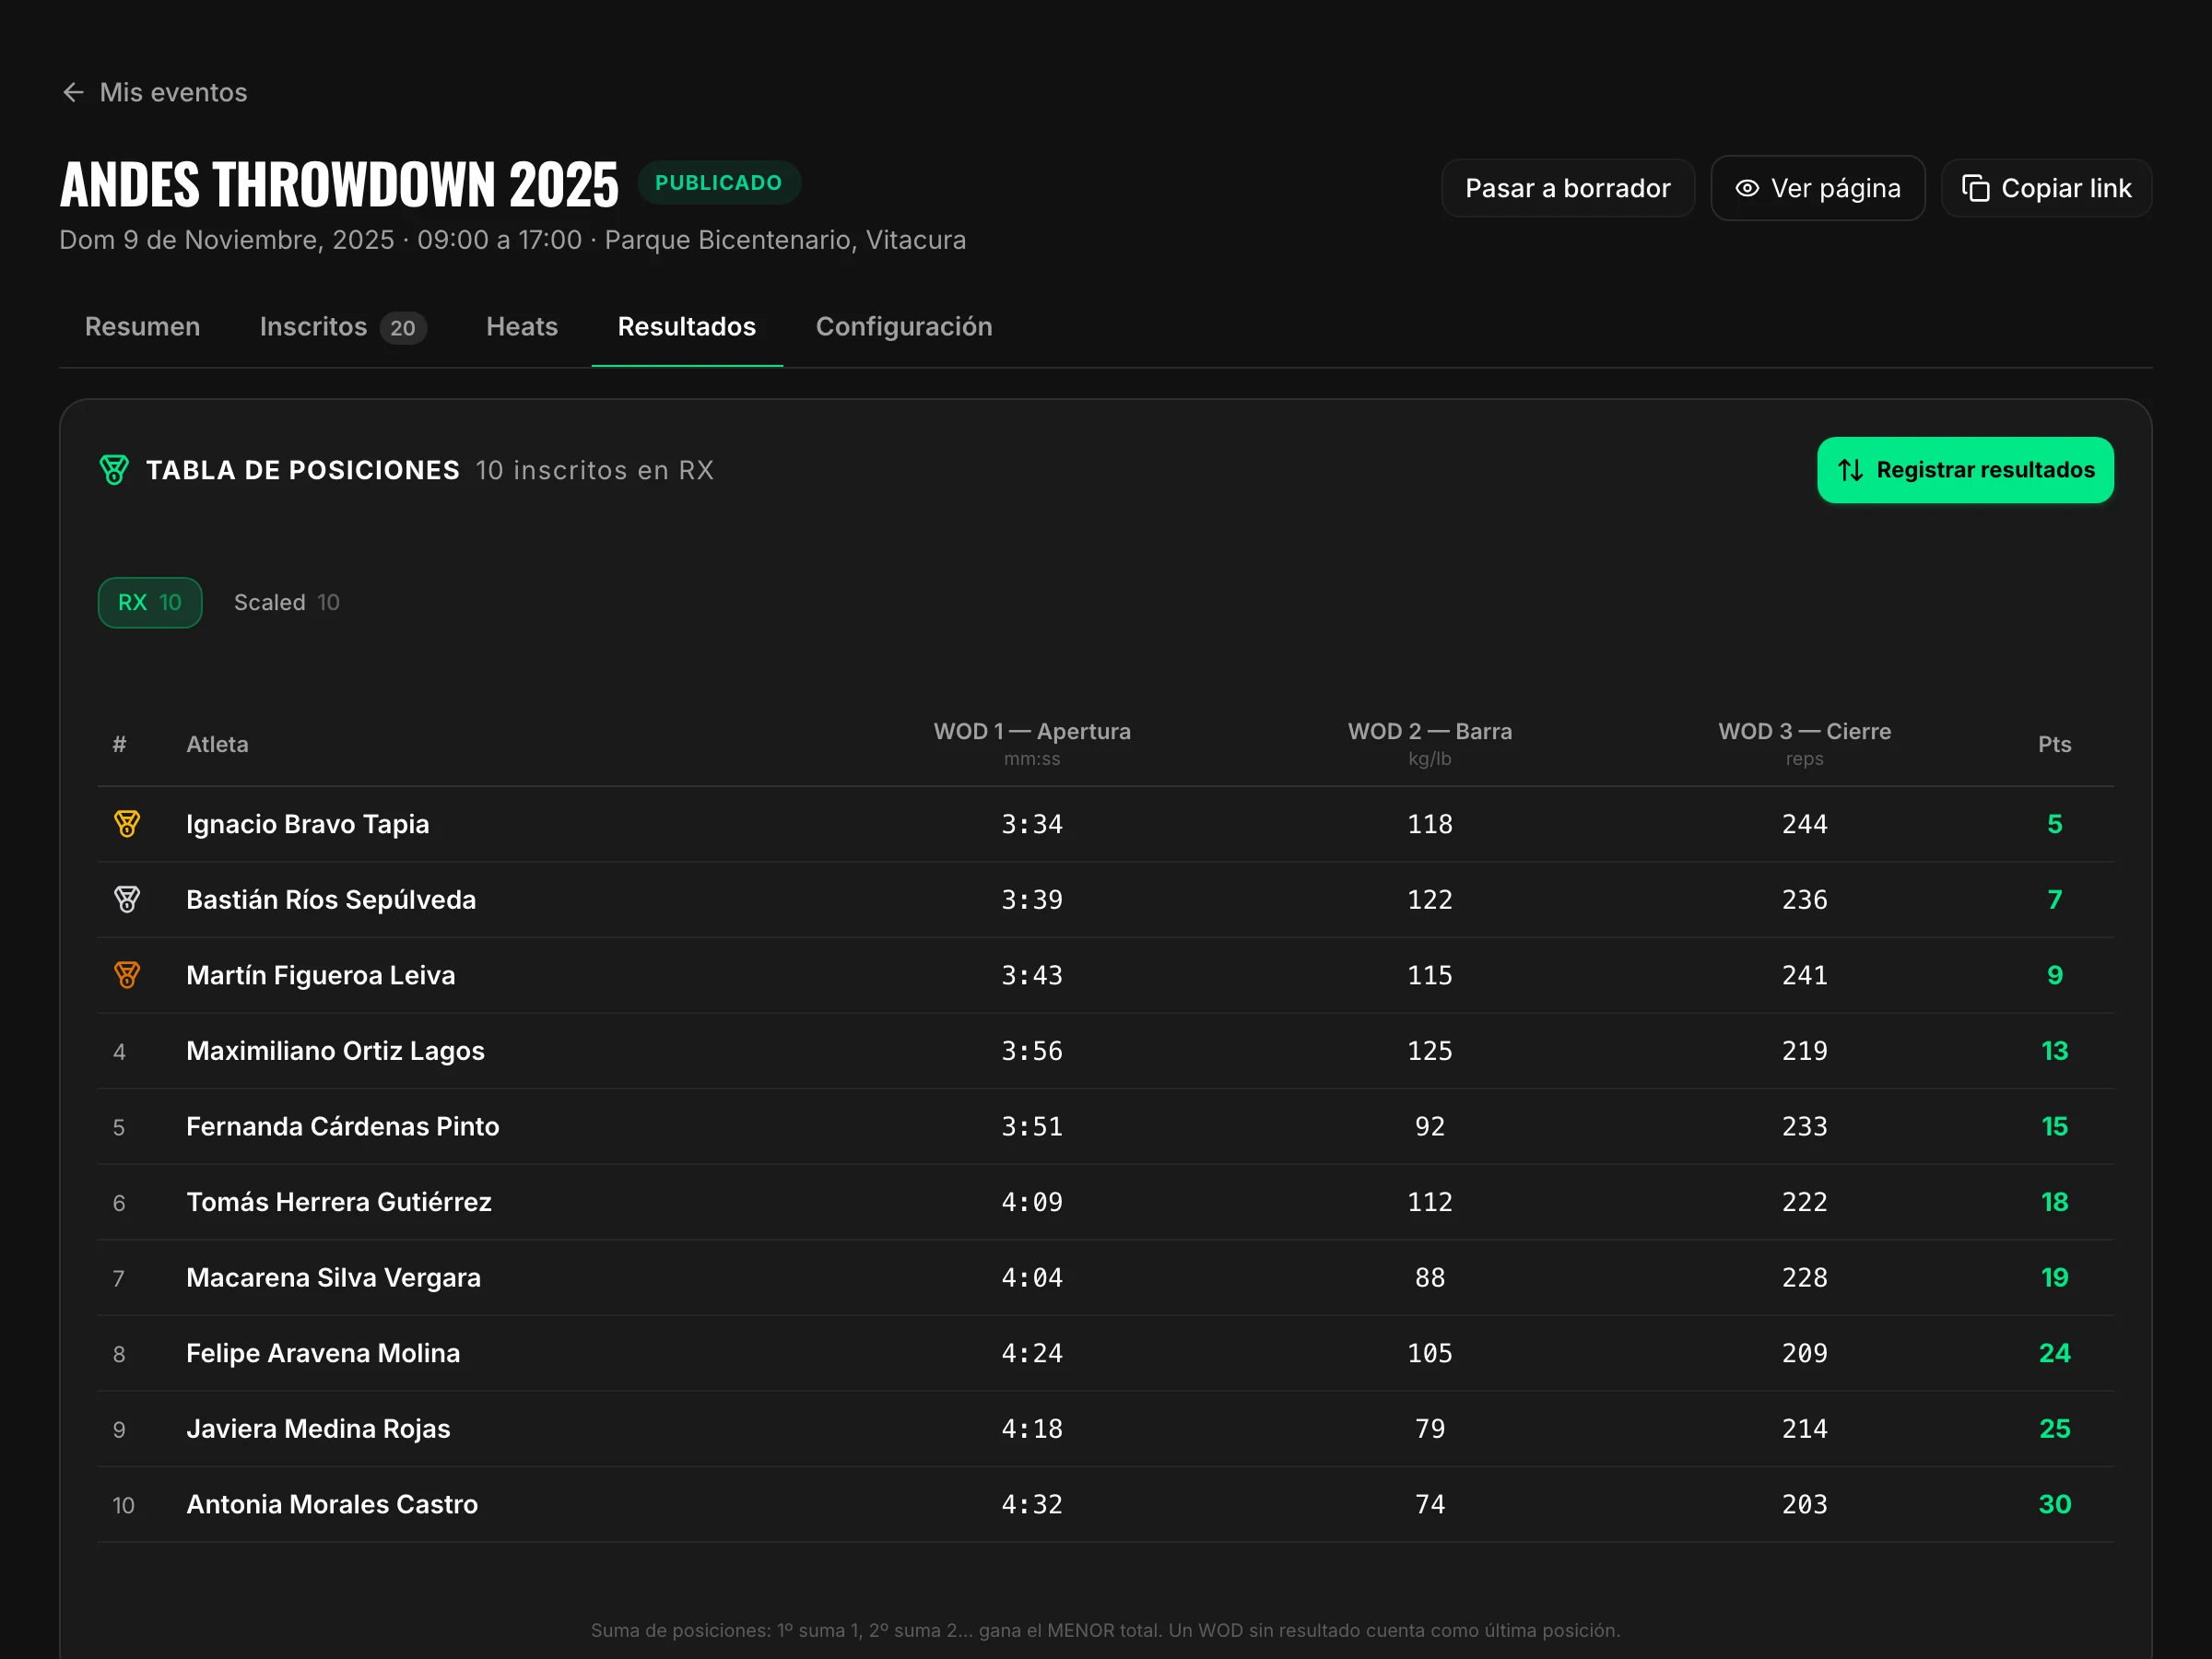Click the 3:34 time for Ignacio Bravo Tapia
Screen dimensions: 2212x1659
click(1032, 824)
